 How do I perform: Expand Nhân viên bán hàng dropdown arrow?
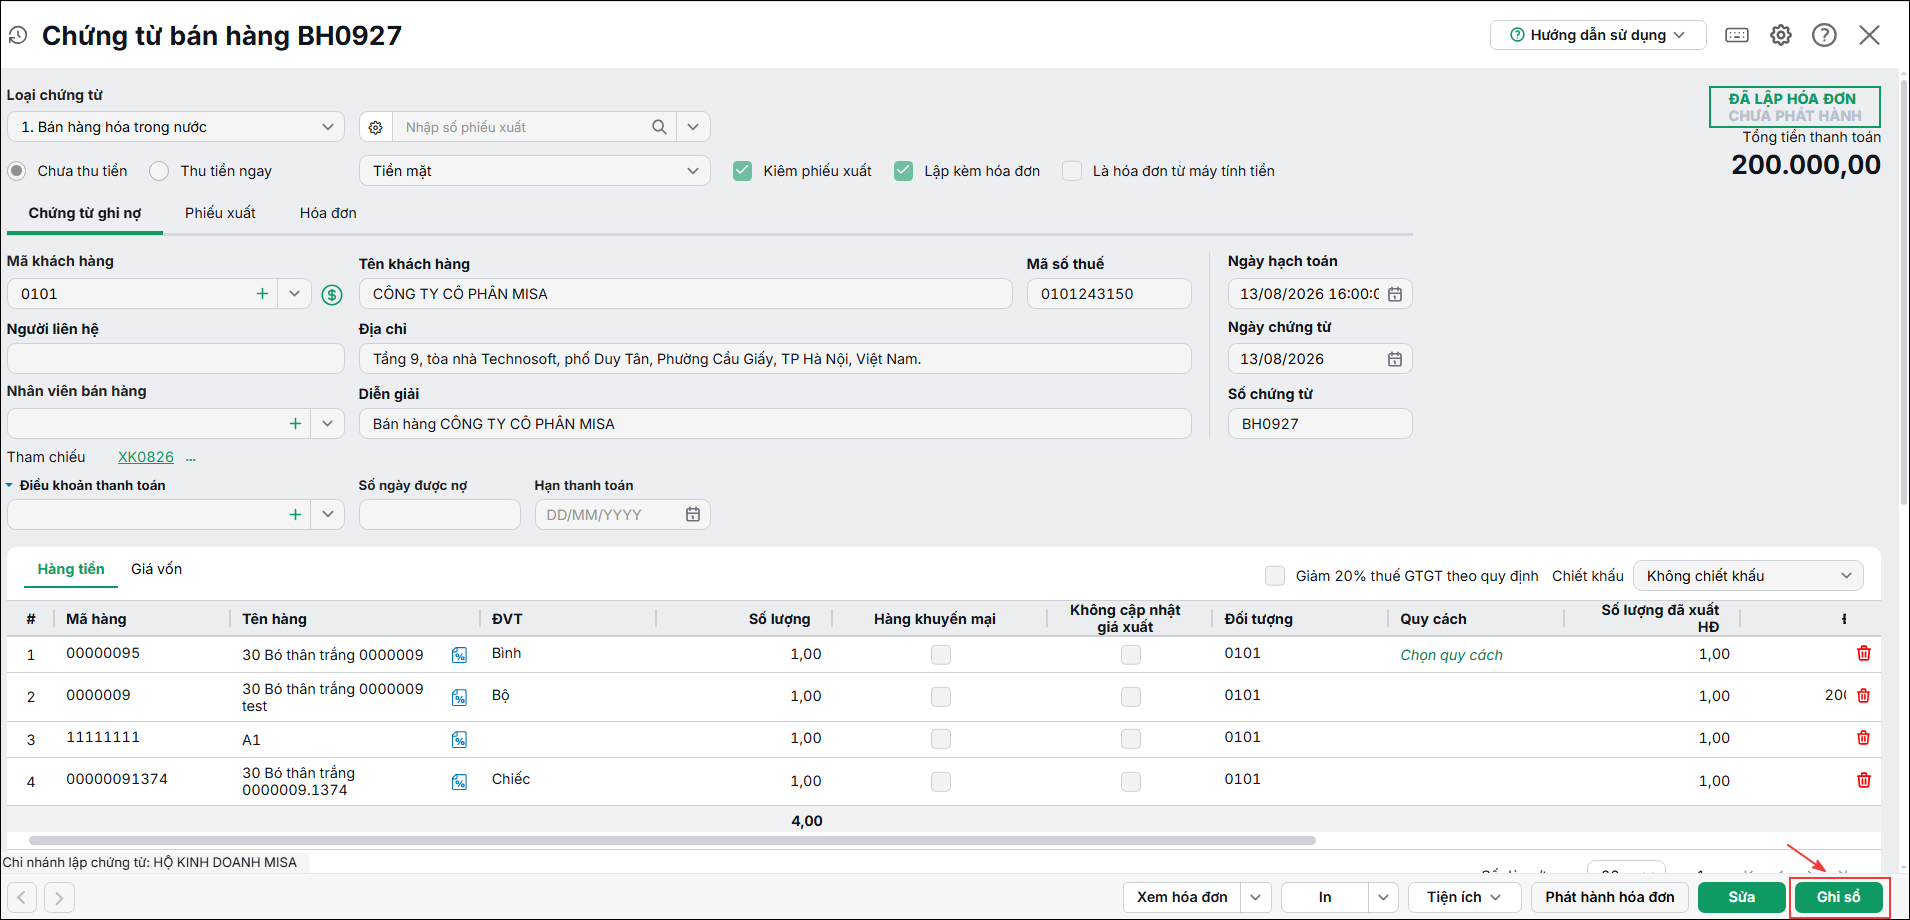pyautogui.click(x=327, y=424)
